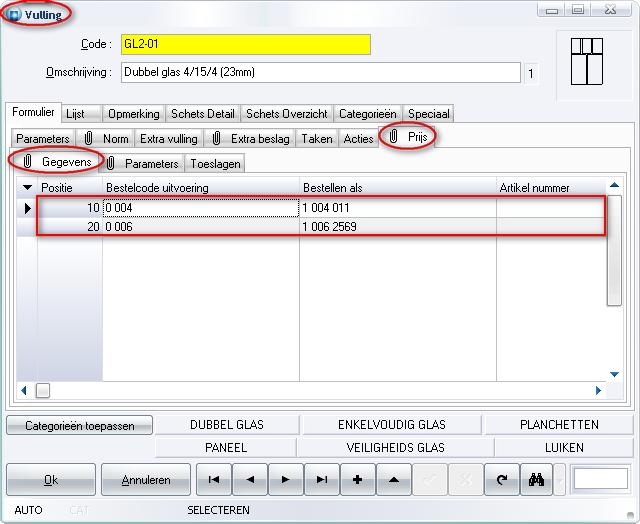This screenshot has height=524, width=640.
Task: Open the Schets Detail tab
Action: tap(203, 114)
